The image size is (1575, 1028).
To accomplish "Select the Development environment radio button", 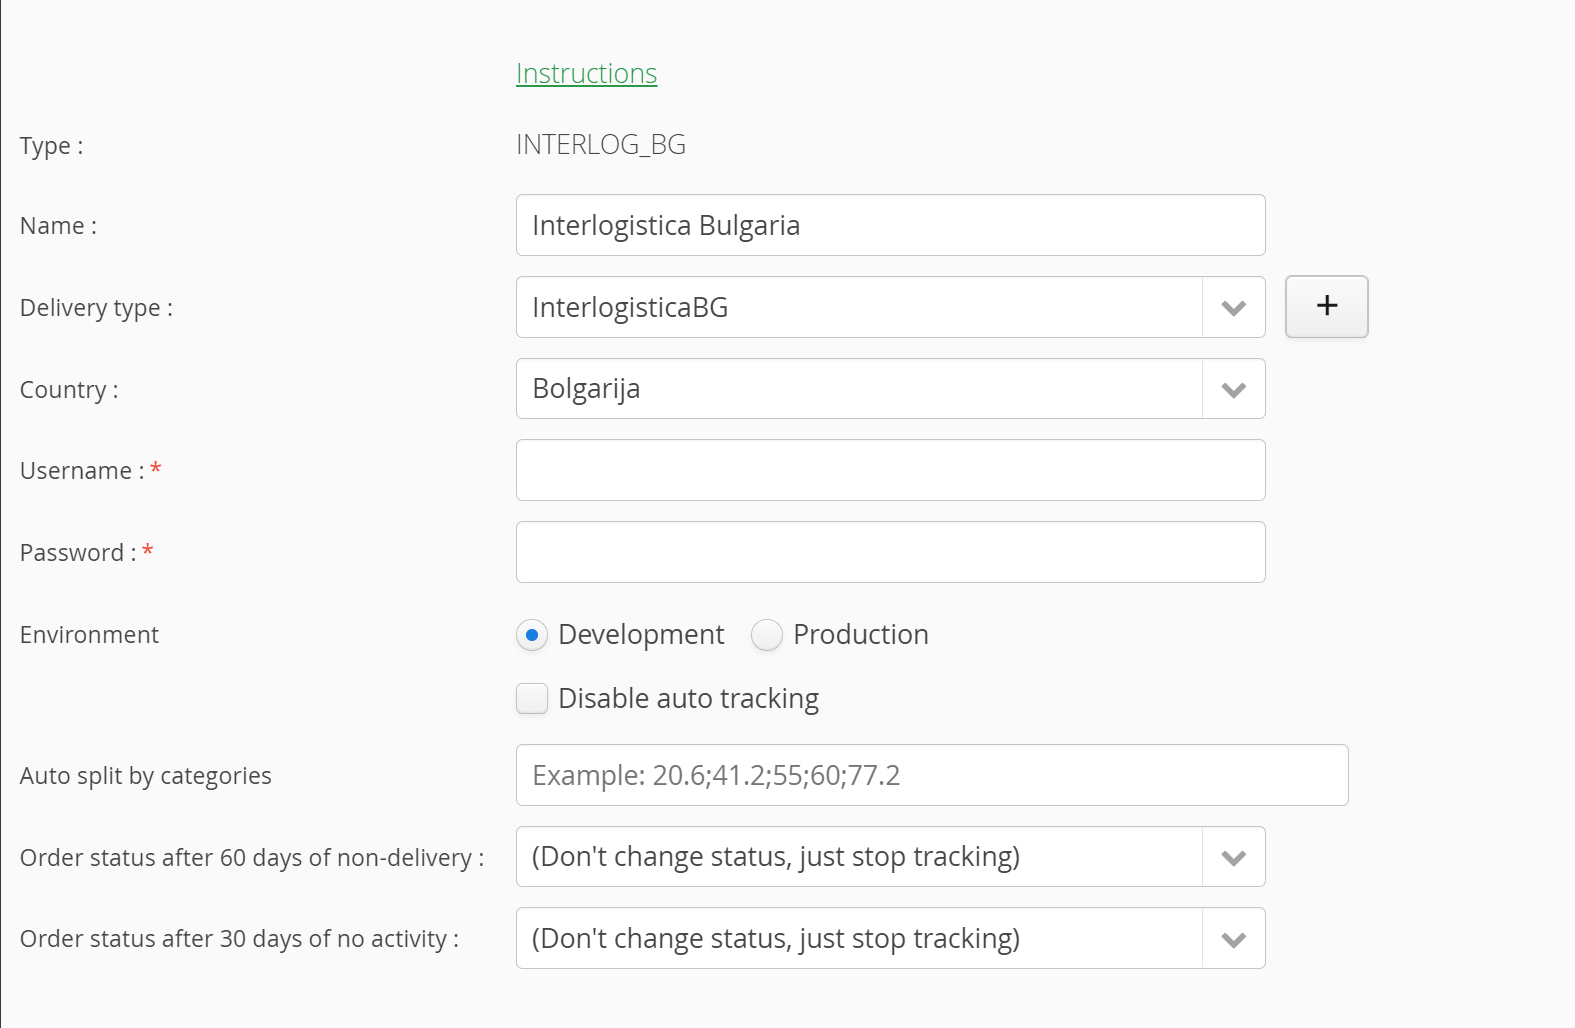I will click(x=532, y=635).
